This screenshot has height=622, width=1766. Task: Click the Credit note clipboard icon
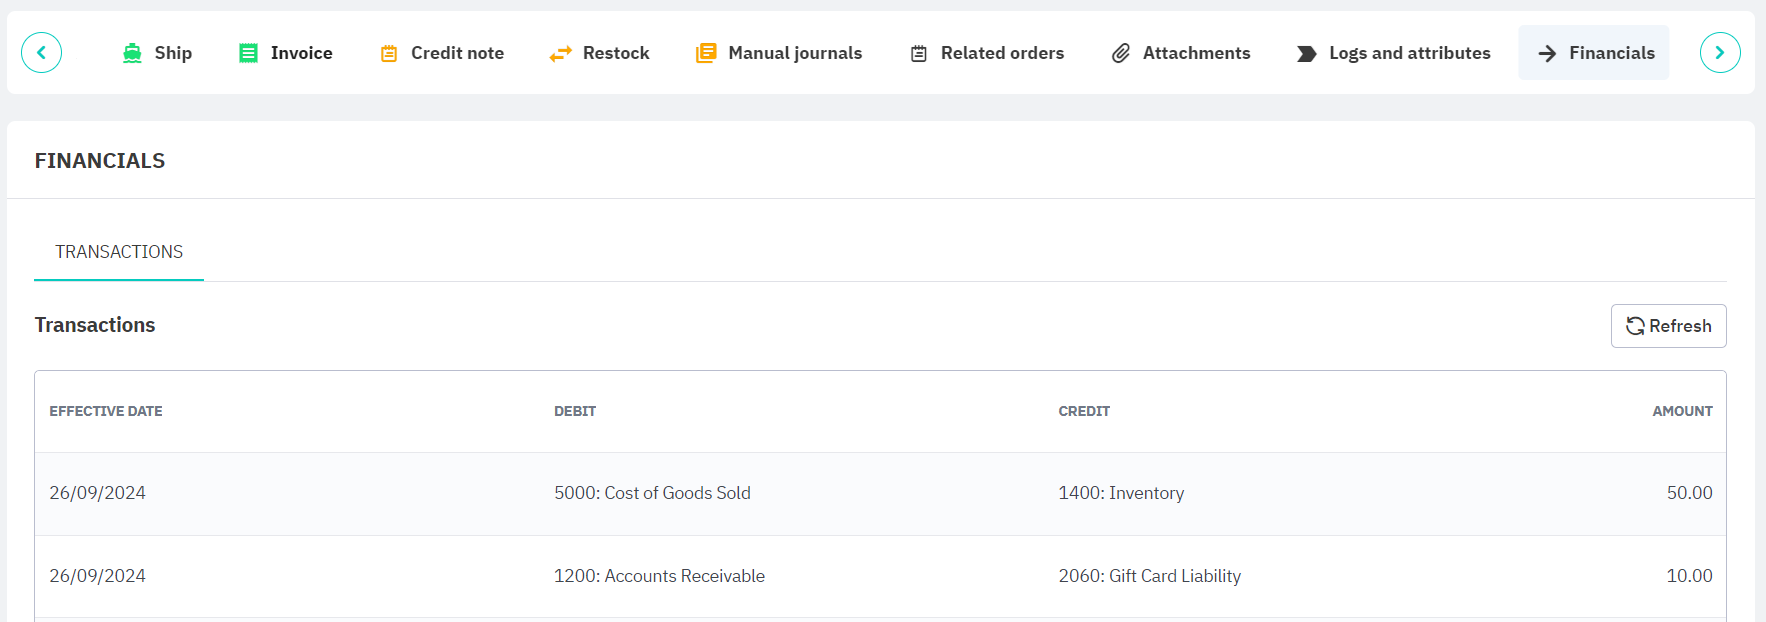(389, 54)
